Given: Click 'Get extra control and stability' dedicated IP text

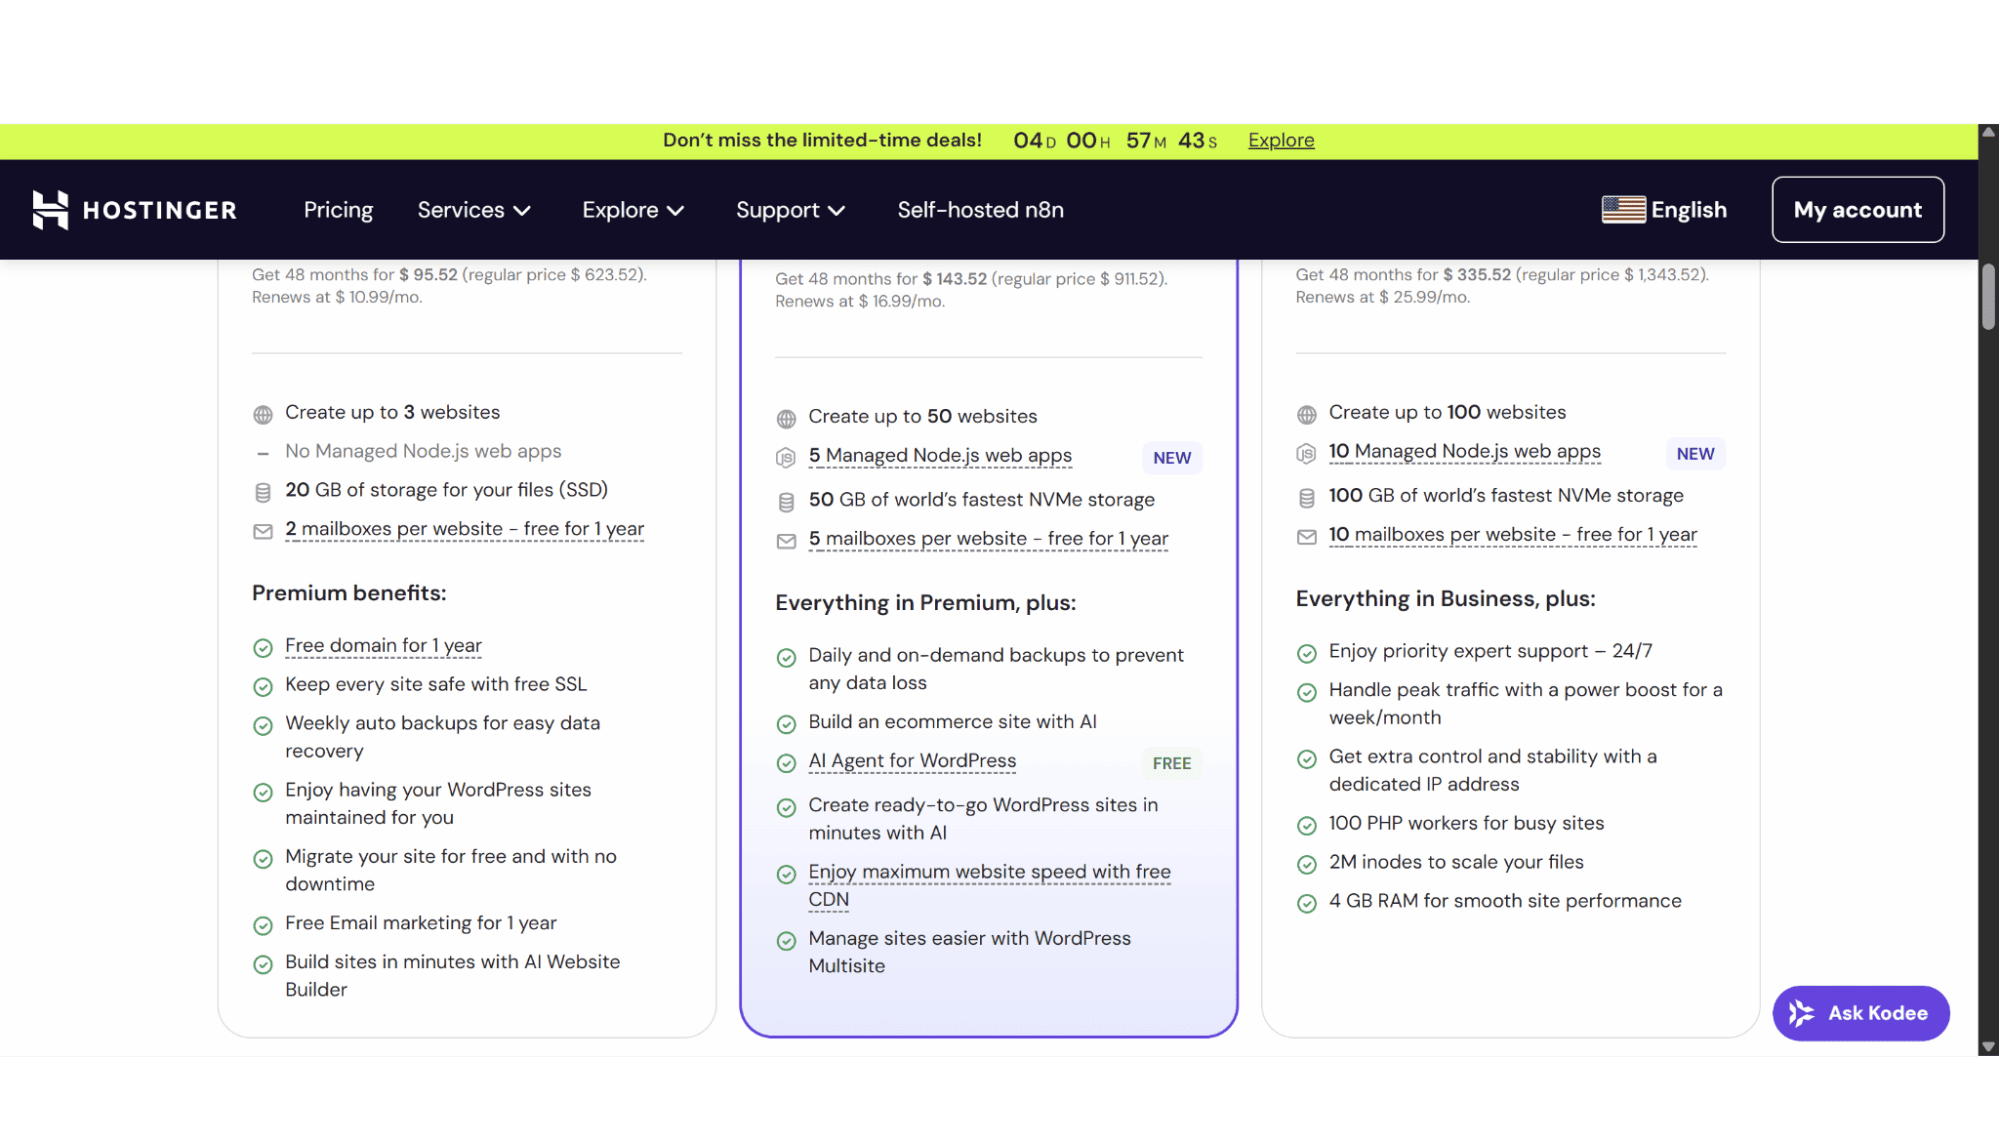Looking at the screenshot, I should click(x=1492, y=770).
